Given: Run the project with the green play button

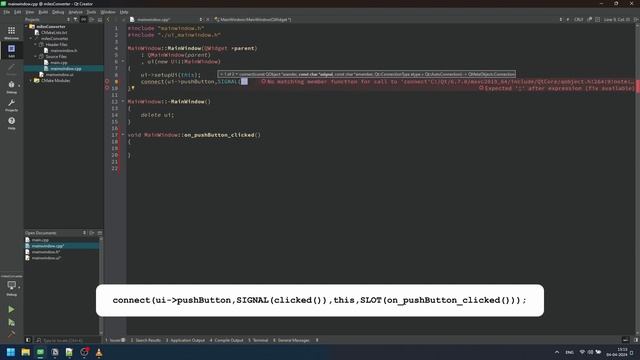Looking at the screenshot, I should pyautogui.click(x=11, y=309).
